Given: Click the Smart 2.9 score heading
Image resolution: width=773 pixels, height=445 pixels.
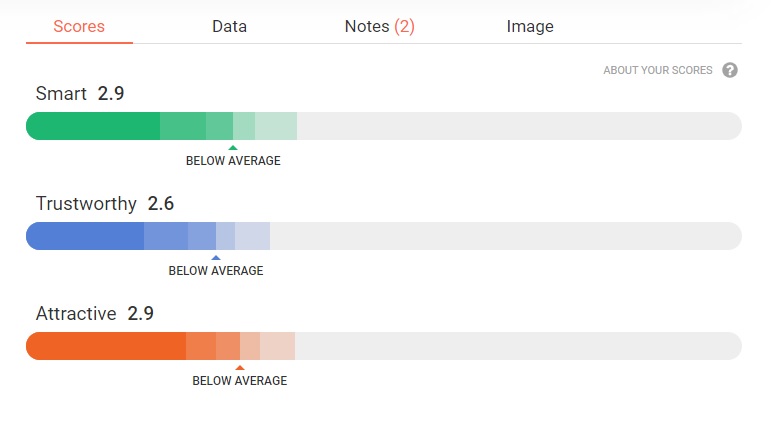Looking at the screenshot, I should (80, 94).
